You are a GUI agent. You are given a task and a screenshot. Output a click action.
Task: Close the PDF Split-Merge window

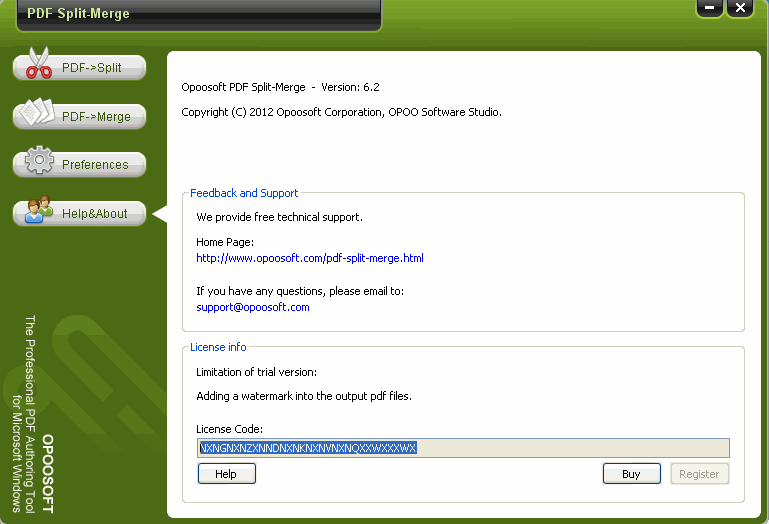click(740, 8)
